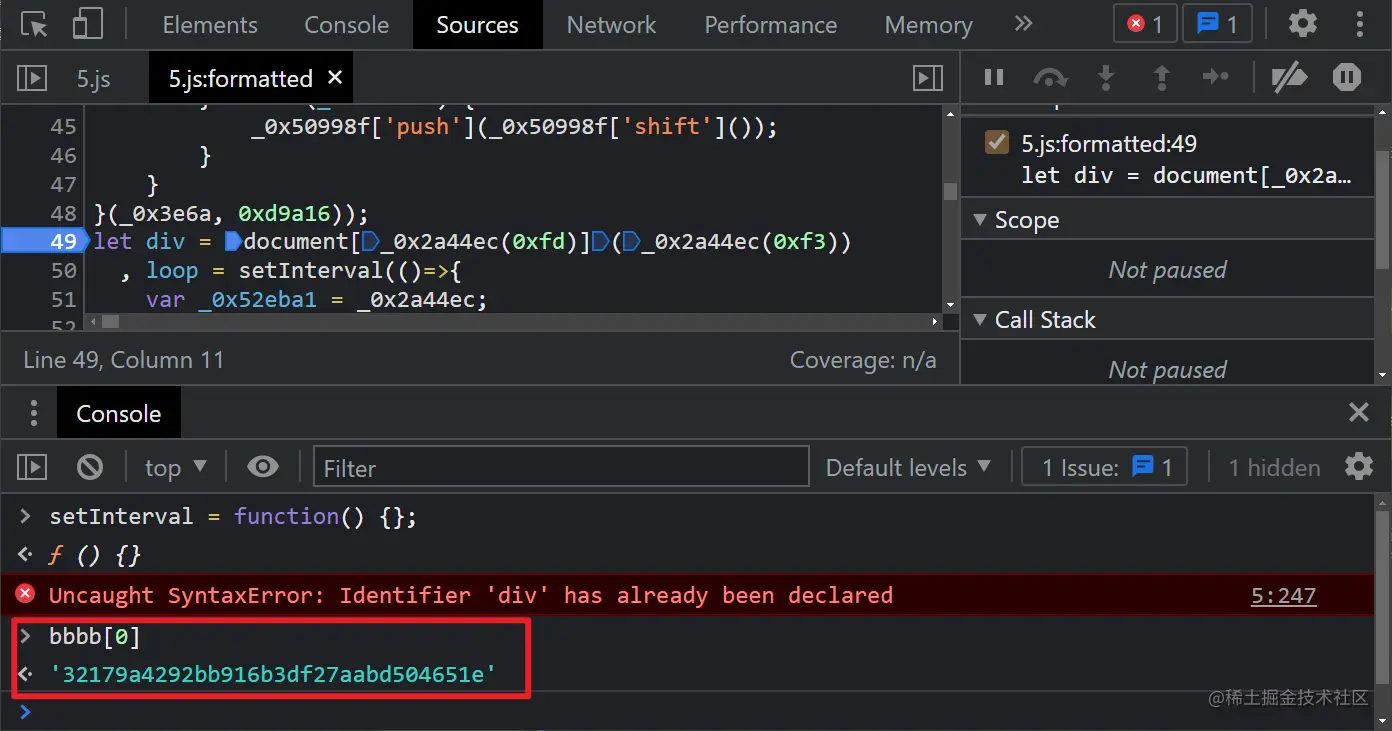Click the inline breakpoint marker before document
This screenshot has height=731, width=1392.
[233, 241]
